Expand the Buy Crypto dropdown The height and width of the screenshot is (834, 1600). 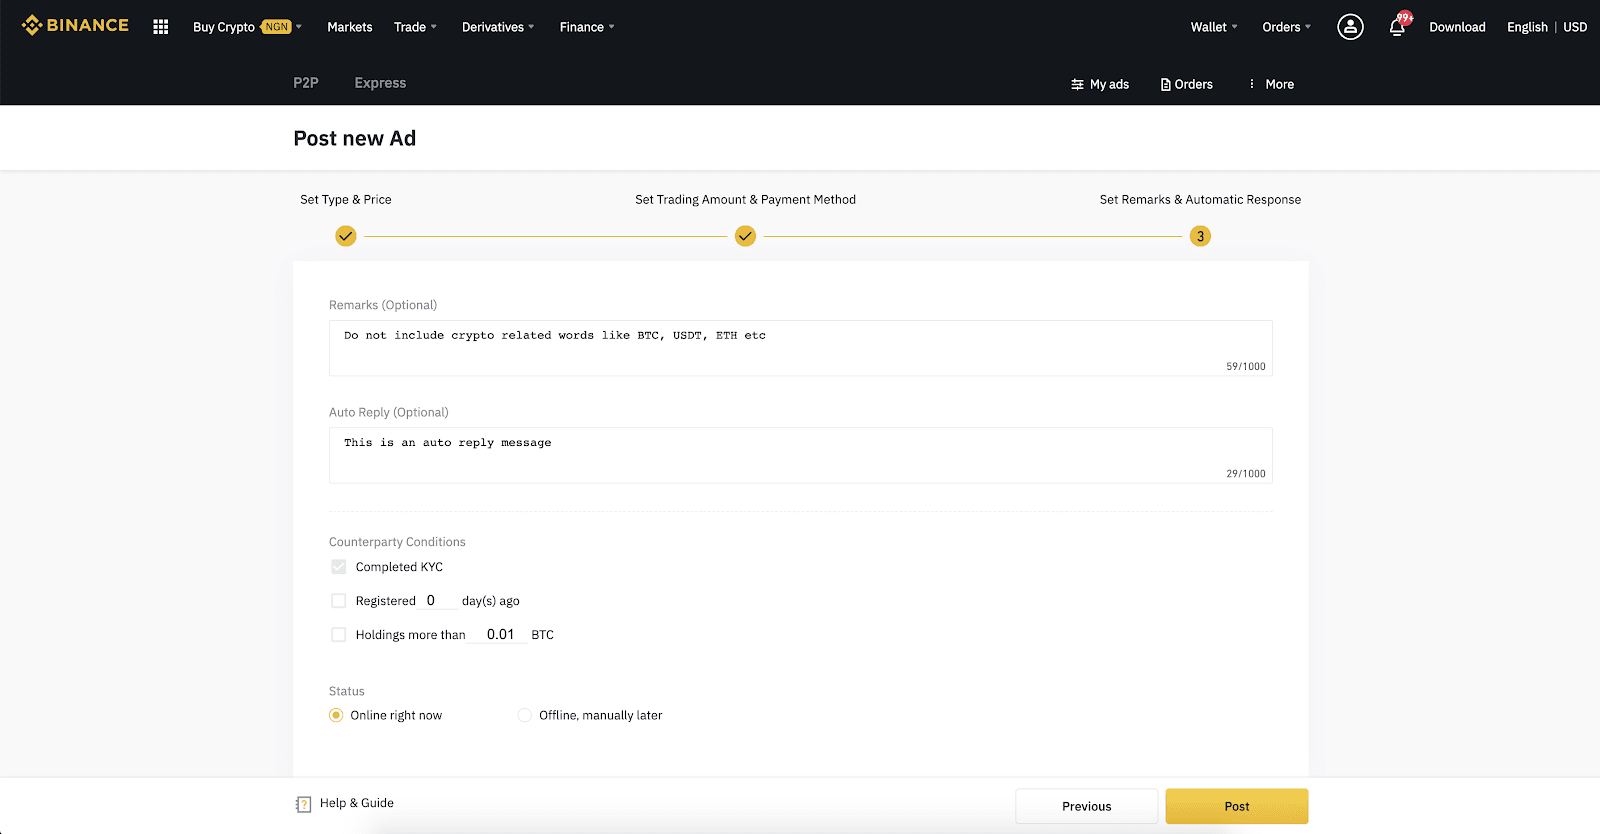coord(247,27)
